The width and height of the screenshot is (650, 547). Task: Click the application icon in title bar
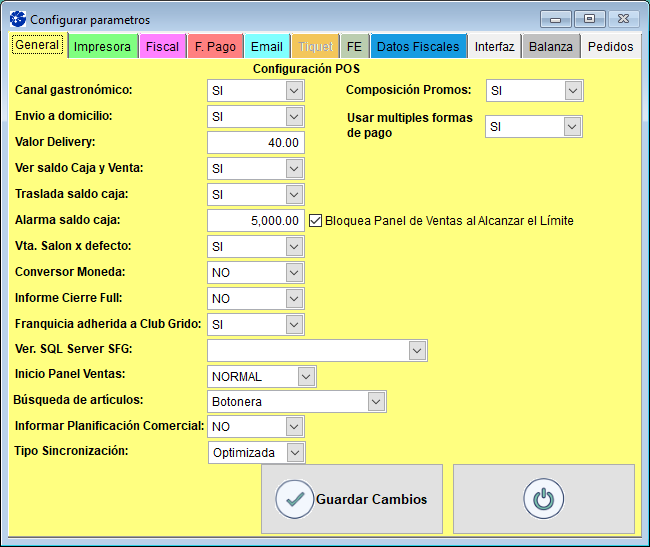(17, 19)
